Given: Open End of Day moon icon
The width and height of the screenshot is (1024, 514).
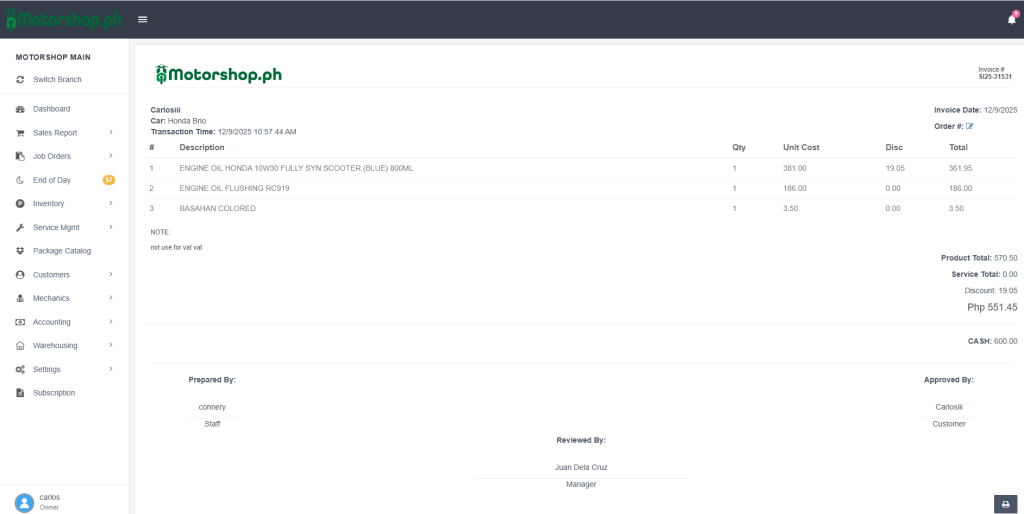Looking at the screenshot, I should click(20, 180).
